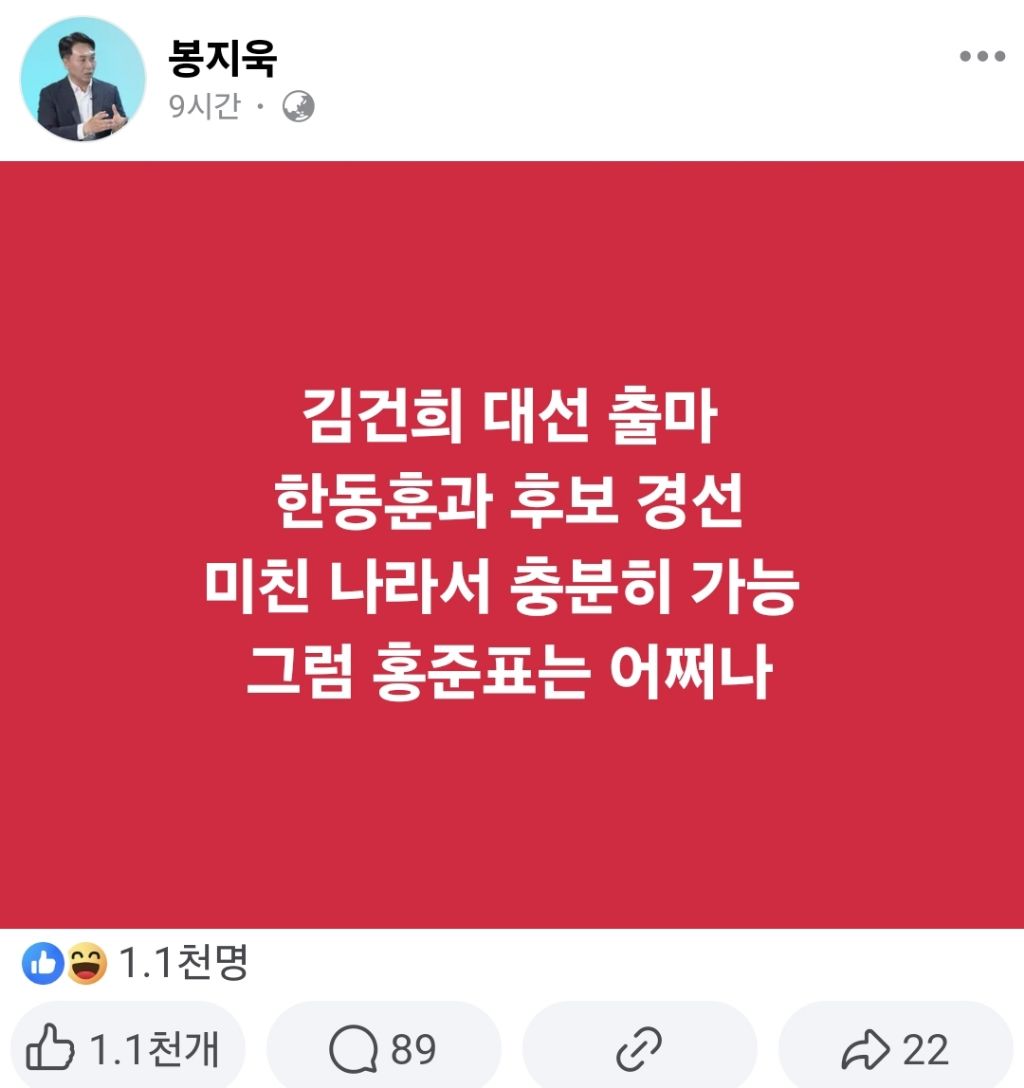
Task: Click the laughing face reaction icon
Action: [x=86, y=963]
